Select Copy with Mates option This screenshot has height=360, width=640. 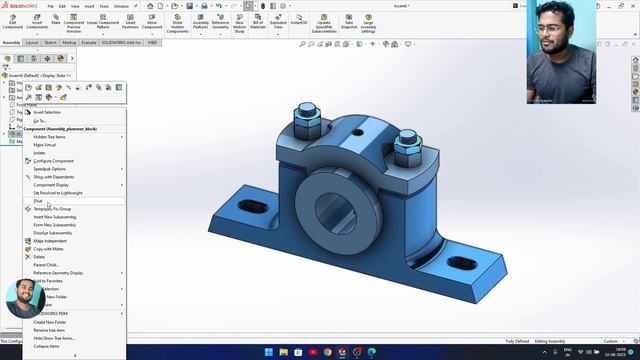[x=74, y=249]
